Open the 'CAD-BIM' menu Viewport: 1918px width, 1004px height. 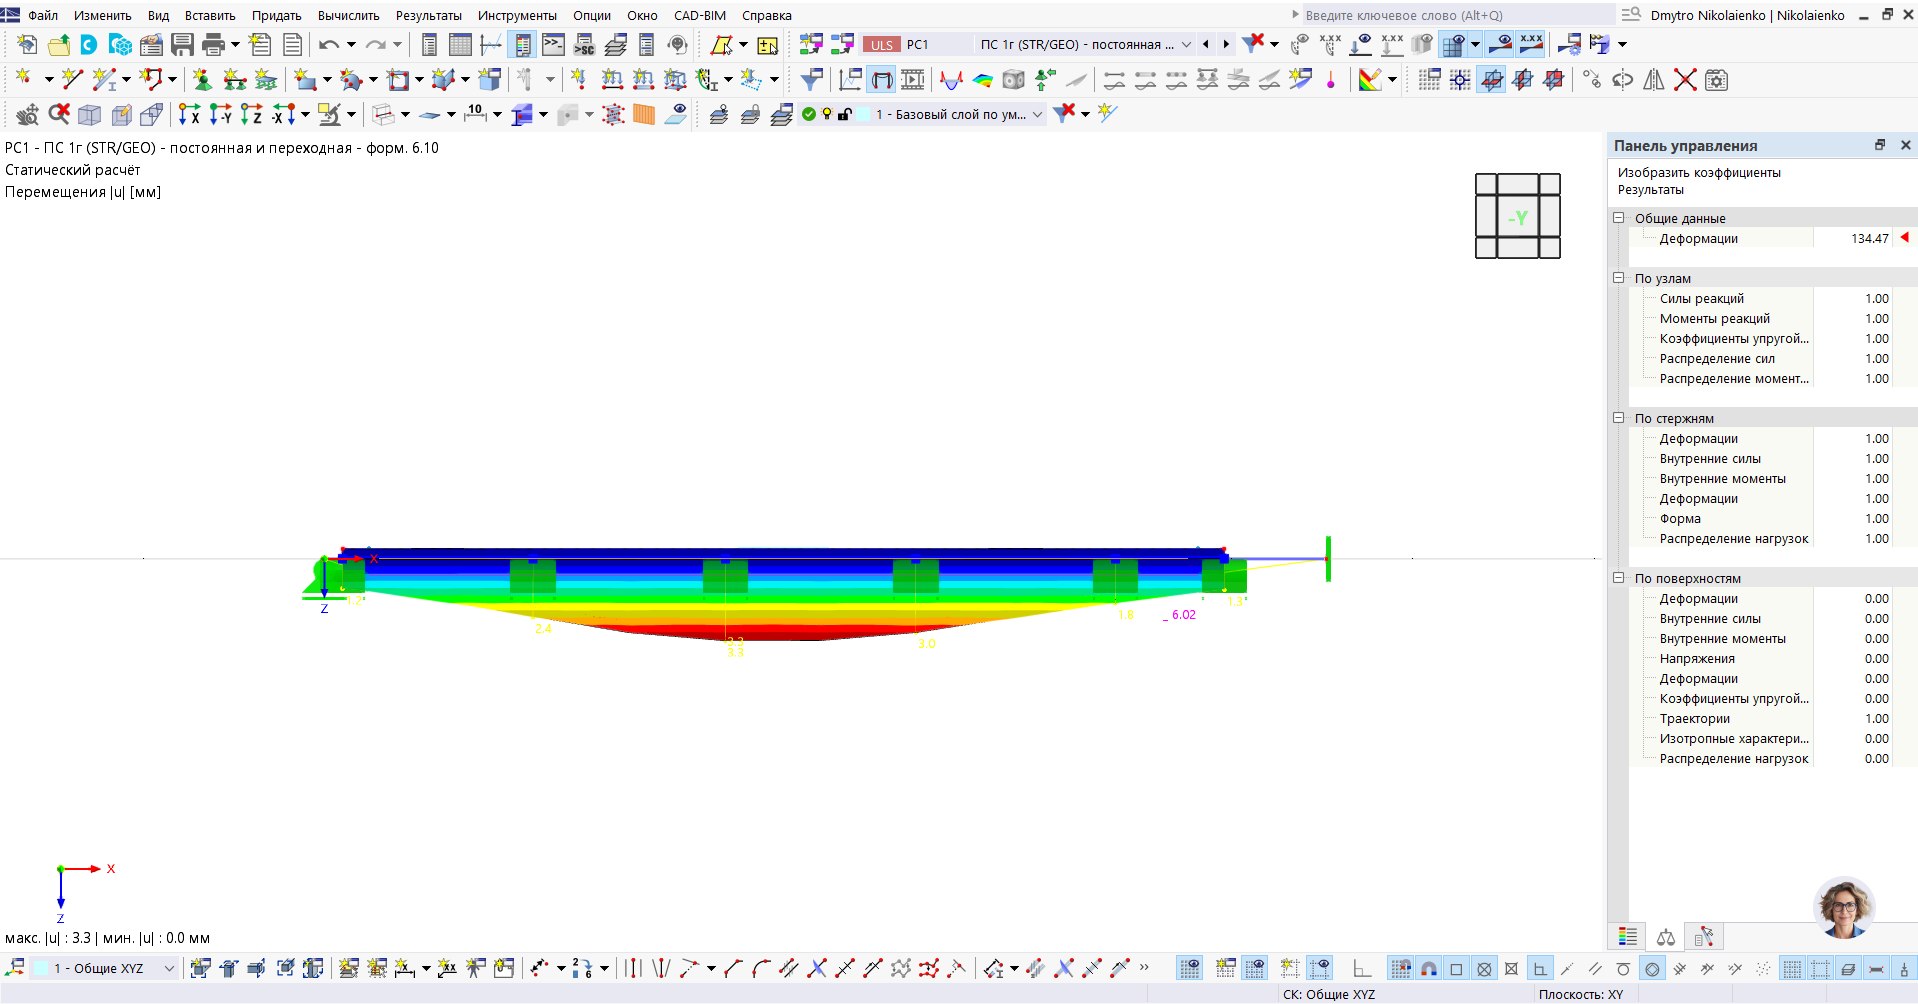pyautogui.click(x=699, y=15)
